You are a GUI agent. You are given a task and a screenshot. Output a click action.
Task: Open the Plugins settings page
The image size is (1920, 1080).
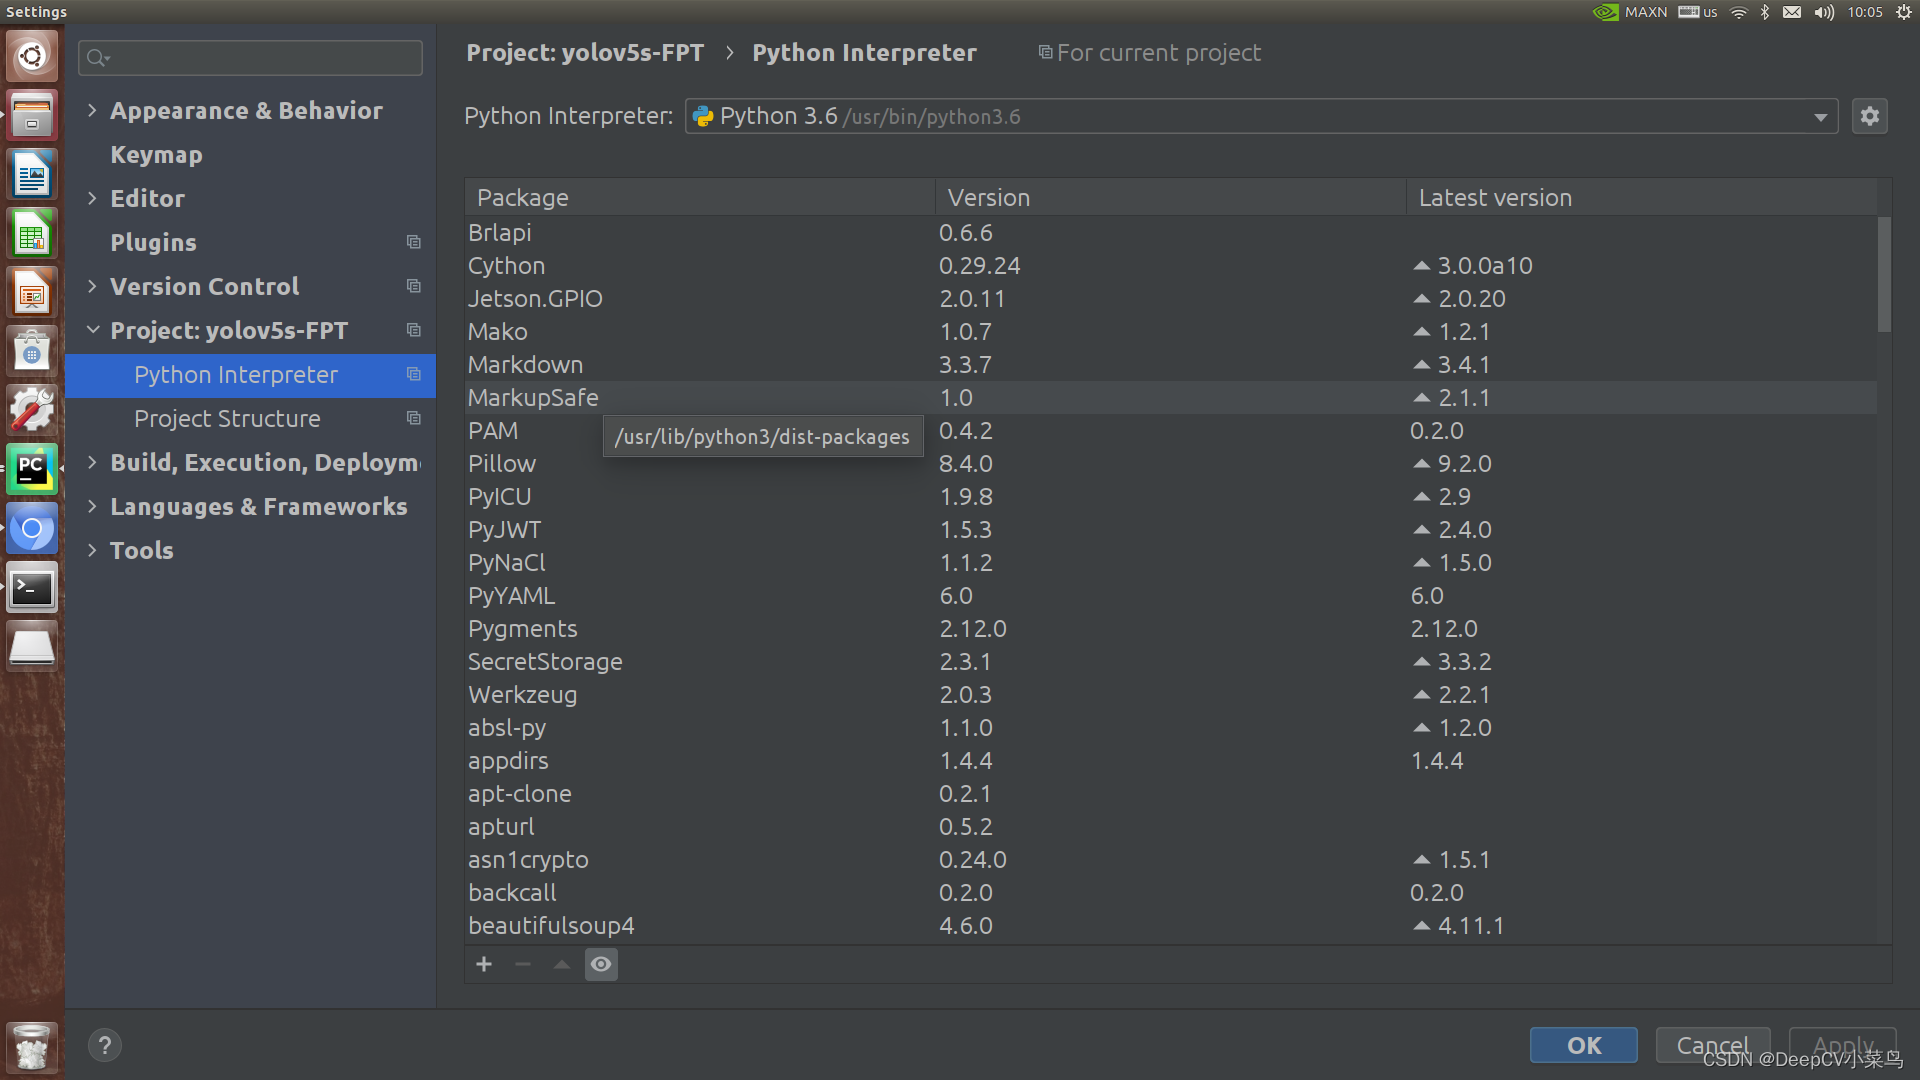coord(153,242)
